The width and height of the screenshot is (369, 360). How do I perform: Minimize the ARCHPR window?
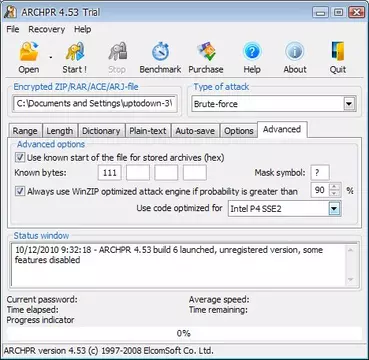click(x=320, y=13)
